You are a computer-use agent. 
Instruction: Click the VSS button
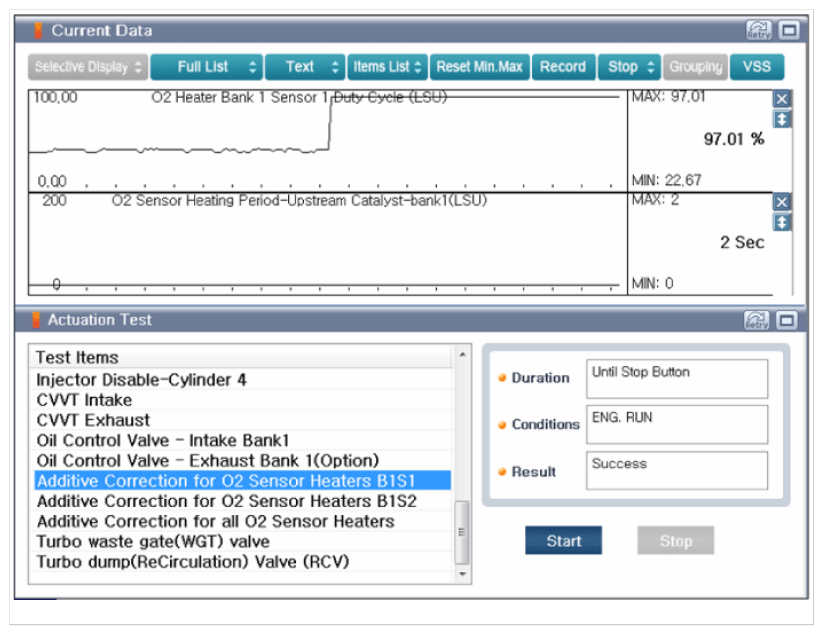[x=757, y=67]
